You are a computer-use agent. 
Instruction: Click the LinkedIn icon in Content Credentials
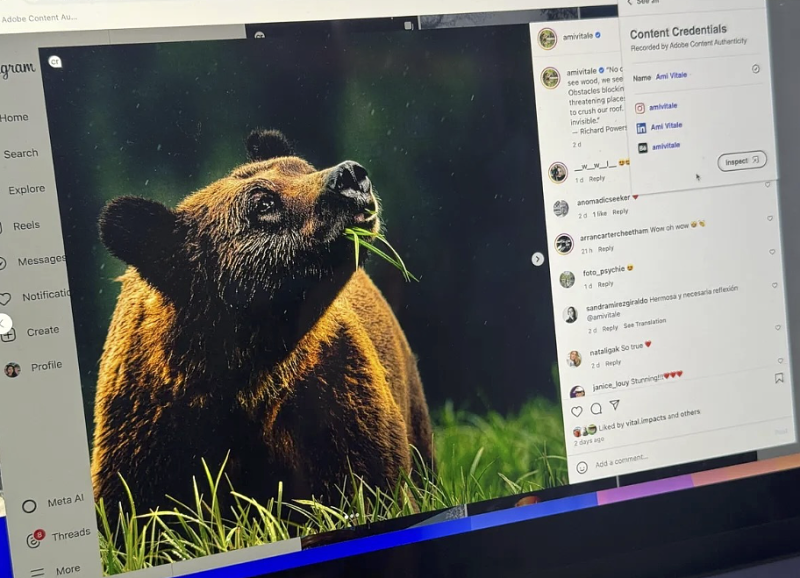[641, 128]
